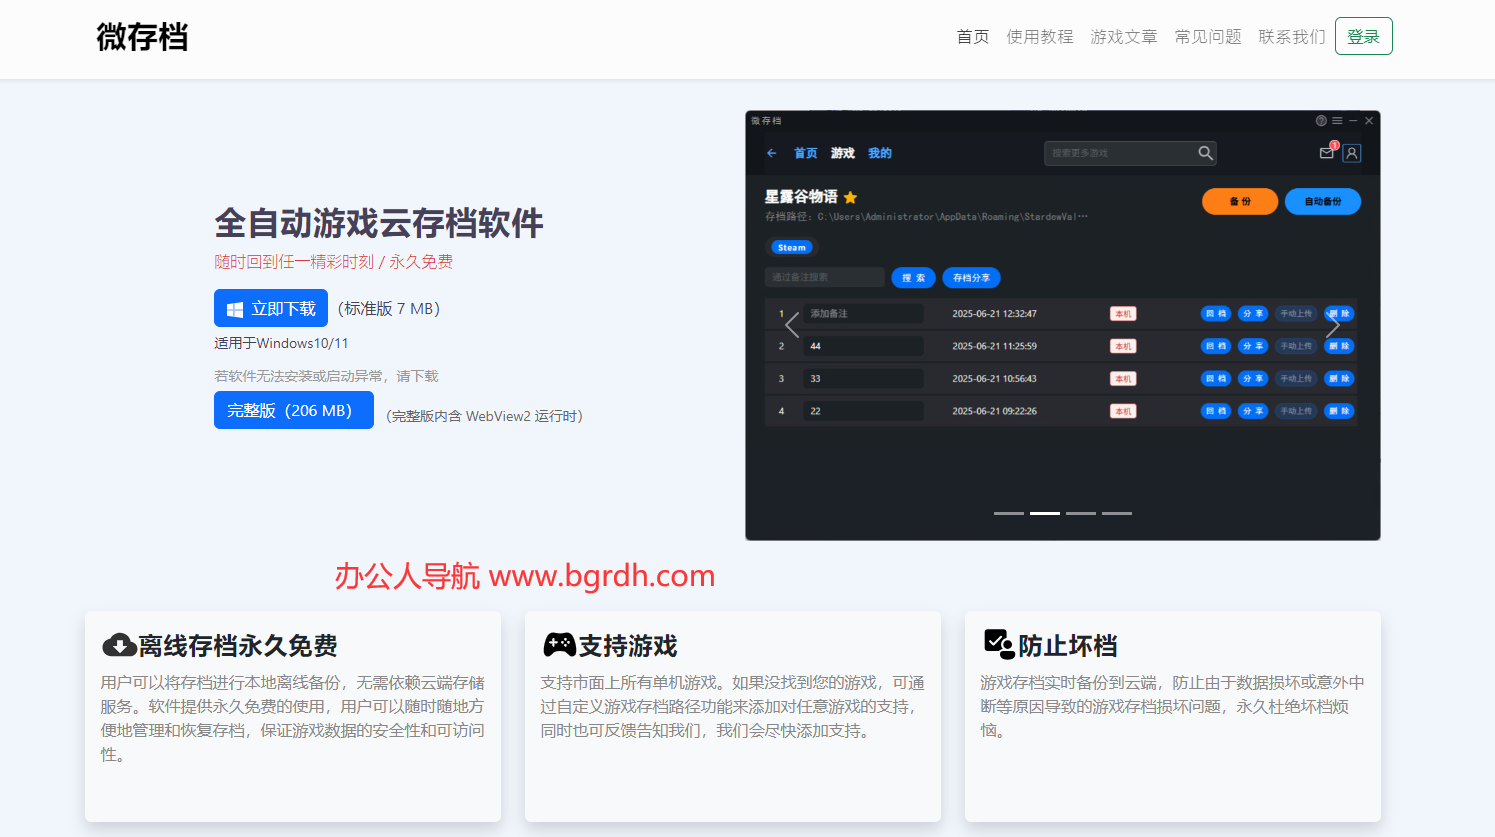Viewport: 1495px width, 837px height.
Task: Click the 离线存档永久免费 heading
Action: point(238,646)
